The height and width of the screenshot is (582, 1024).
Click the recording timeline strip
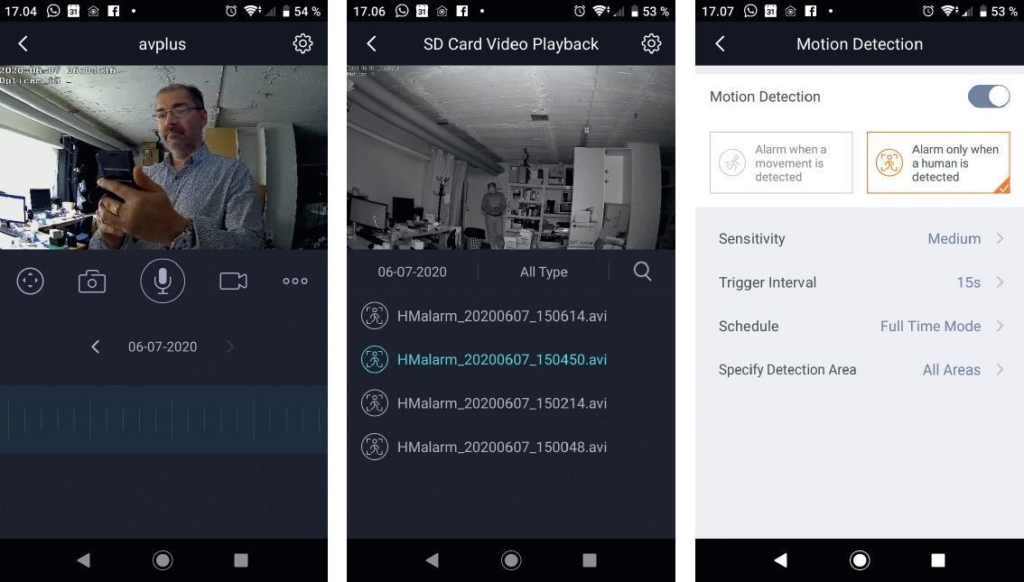click(x=164, y=419)
